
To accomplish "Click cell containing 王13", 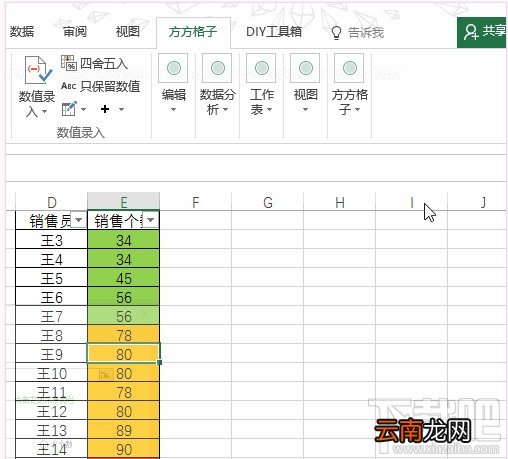I will 51,430.
